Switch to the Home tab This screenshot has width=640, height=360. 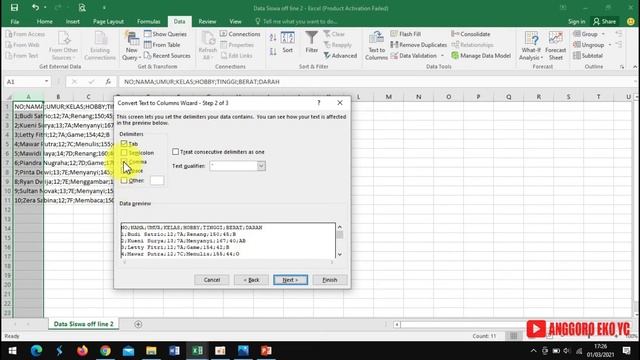click(x=44, y=22)
